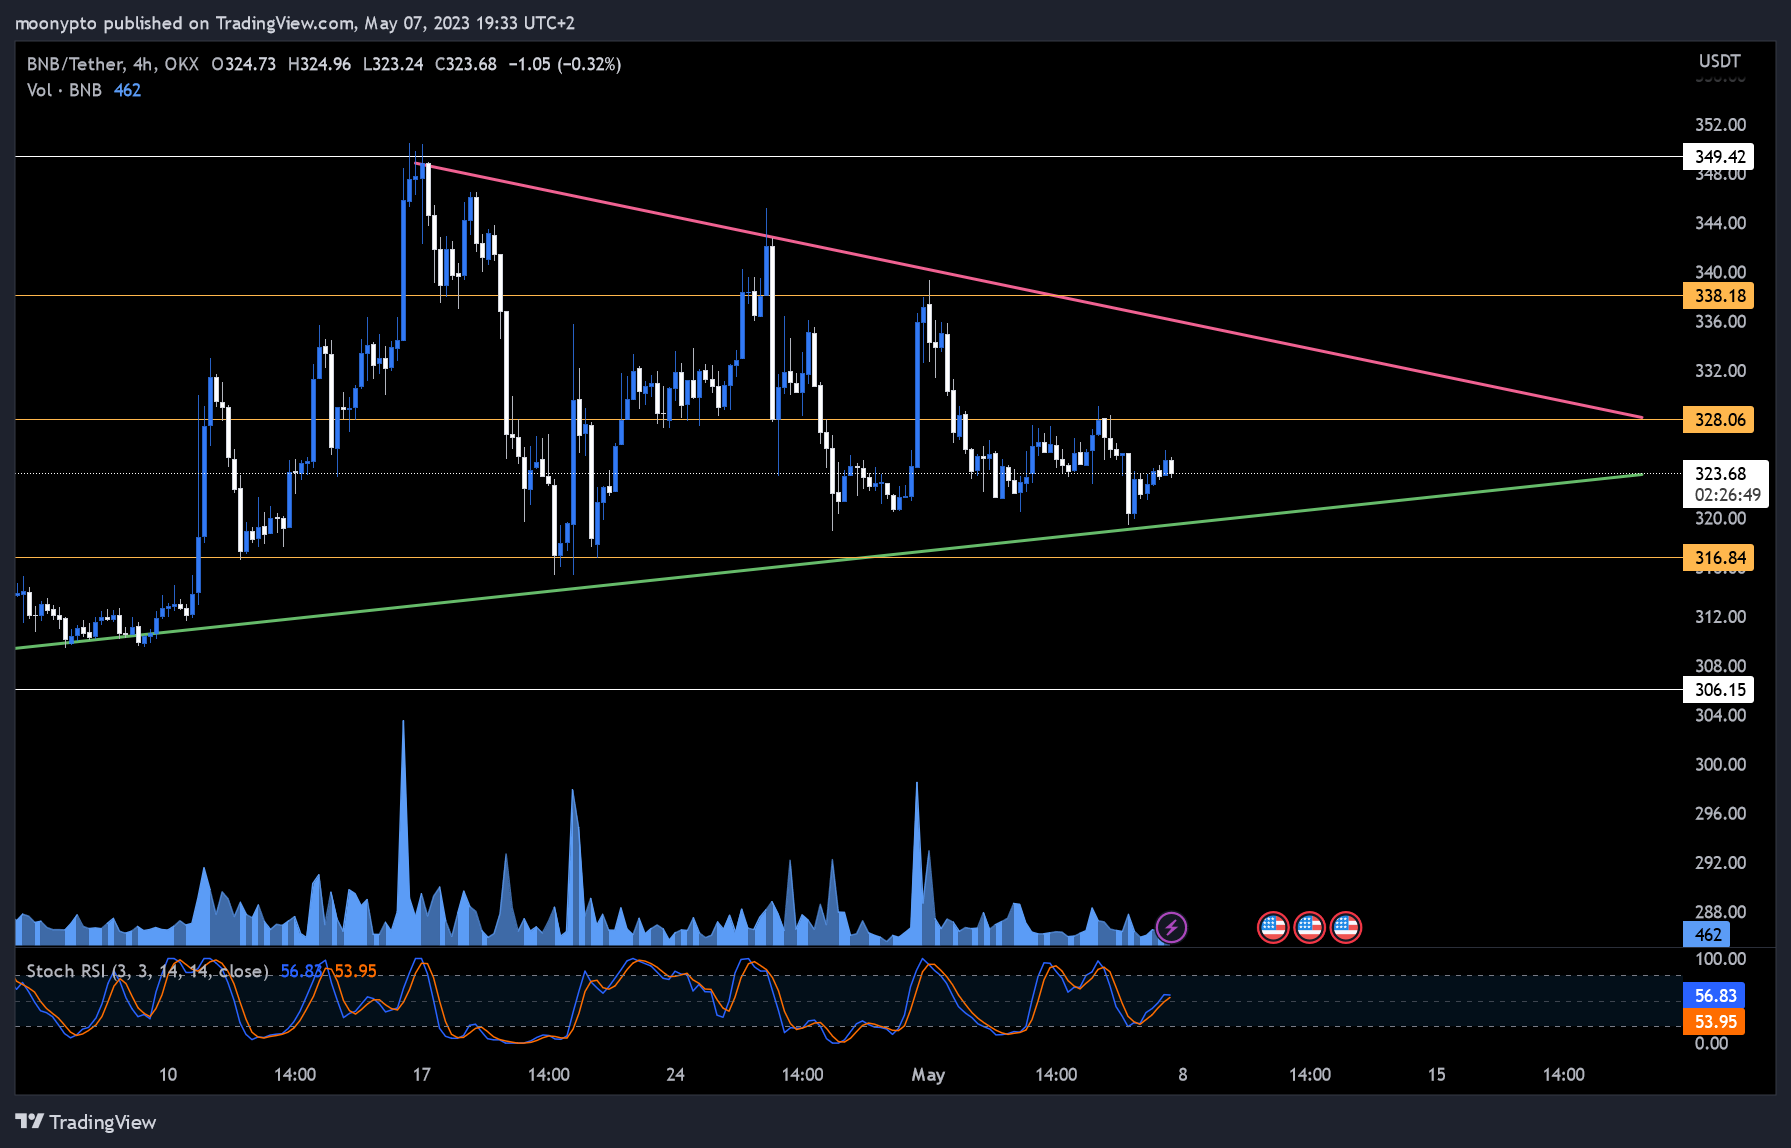Click the 'May' label on the time axis
Screen dimensions: 1791x1148
(x=928, y=1075)
